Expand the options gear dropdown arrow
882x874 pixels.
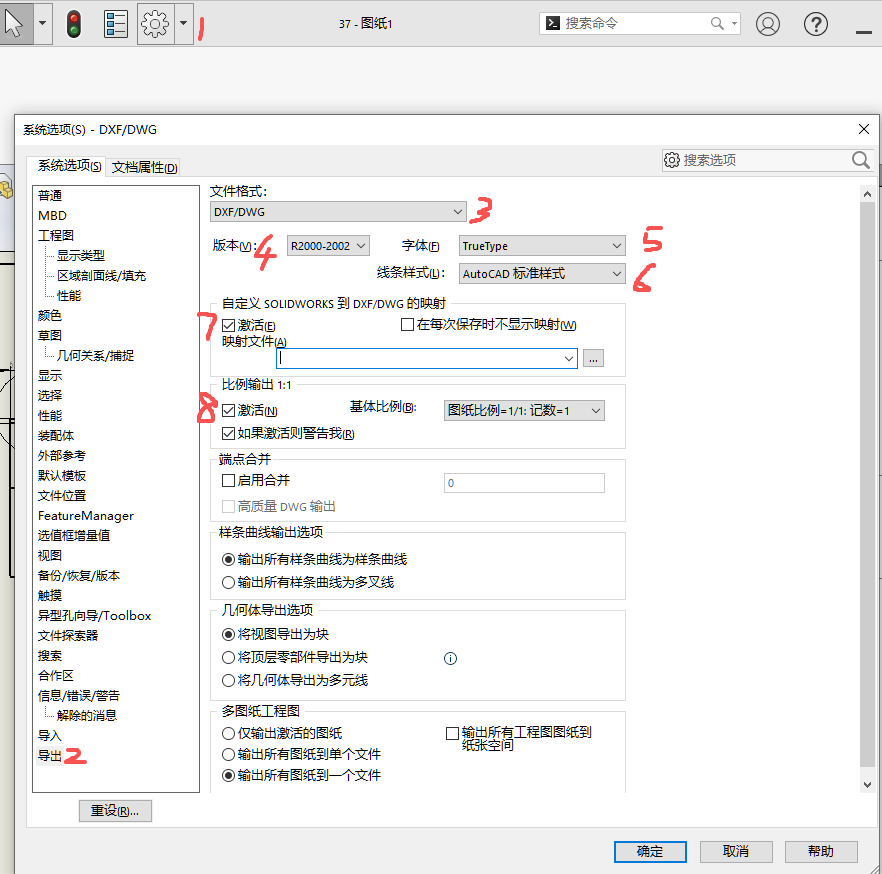183,24
